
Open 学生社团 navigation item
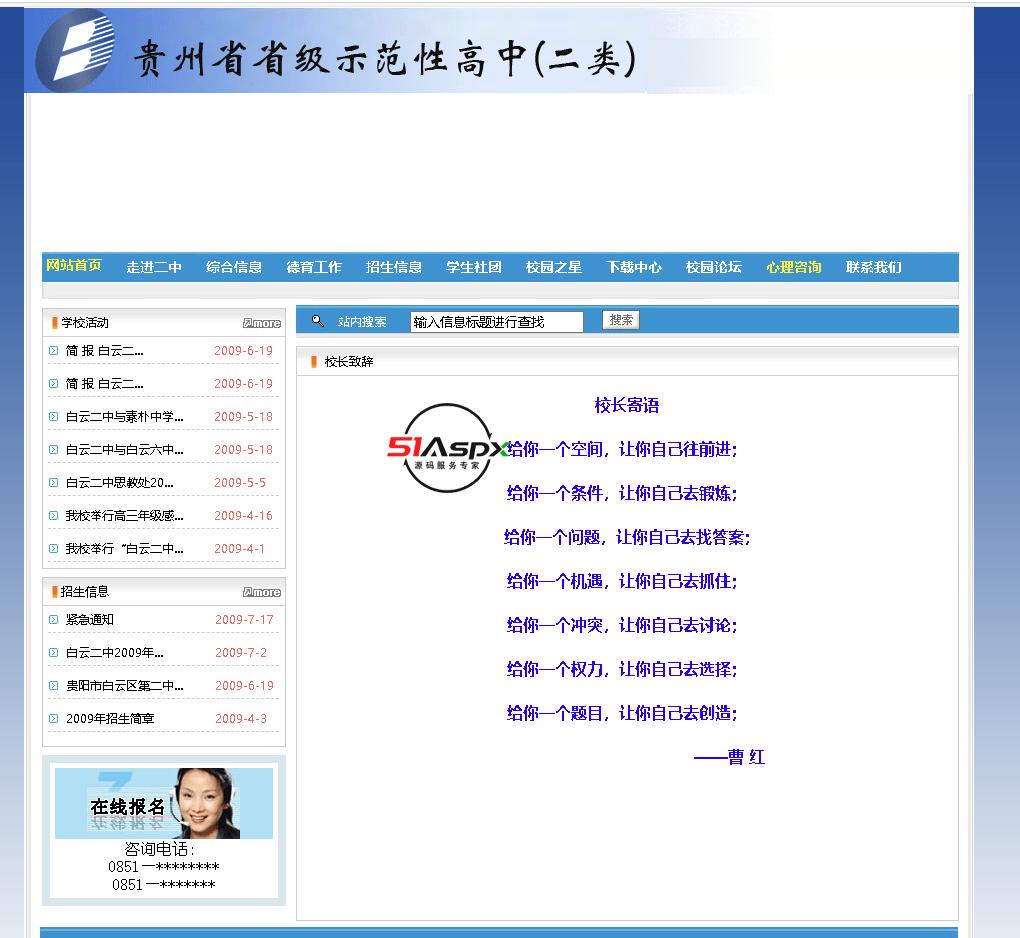(x=474, y=267)
